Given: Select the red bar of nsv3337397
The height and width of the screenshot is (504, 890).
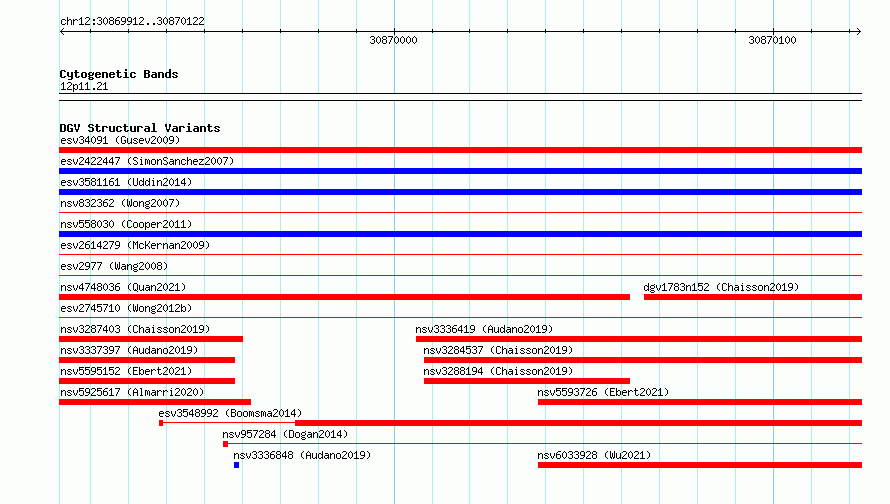Looking at the screenshot, I should [x=147, y=360].
